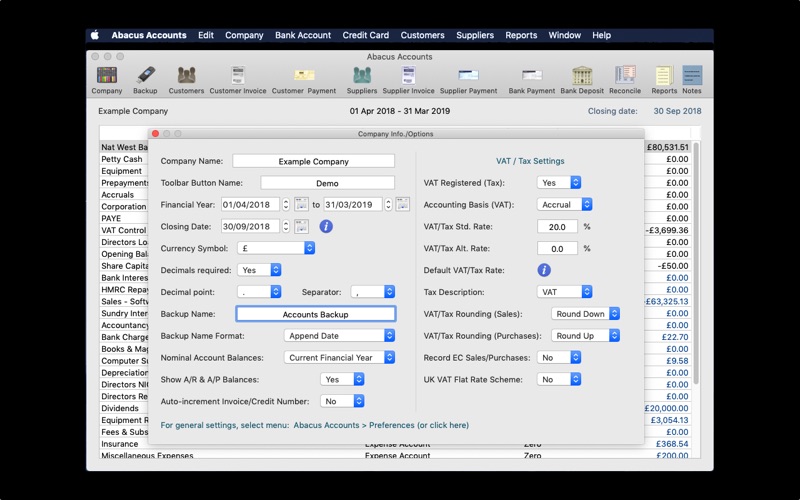Open the Help menu
The image size is (800, 500).
tap(602, 35)
